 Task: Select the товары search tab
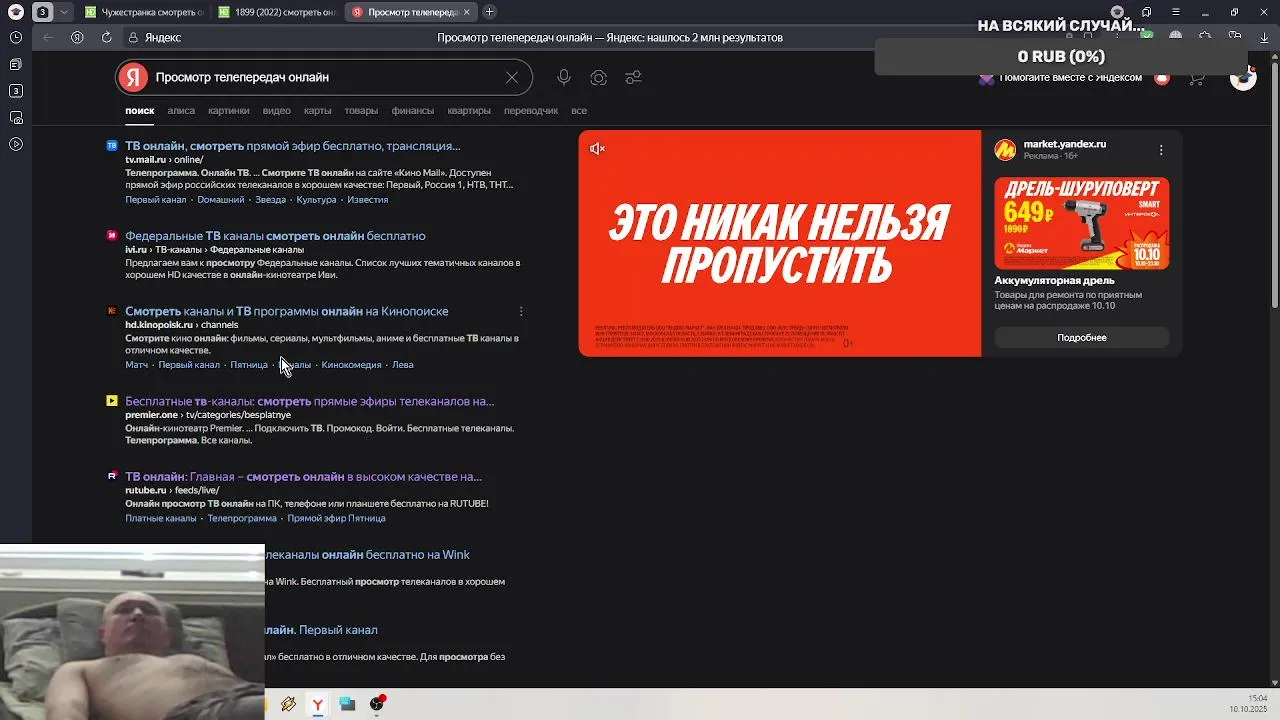(x=361, y=110)
